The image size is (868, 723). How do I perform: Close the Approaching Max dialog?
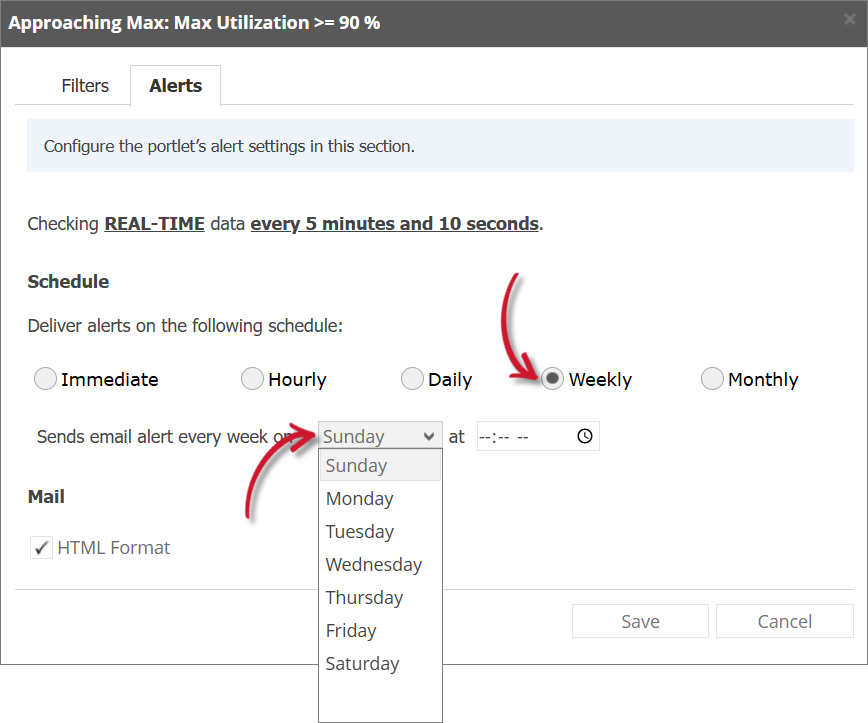[851, 18]
